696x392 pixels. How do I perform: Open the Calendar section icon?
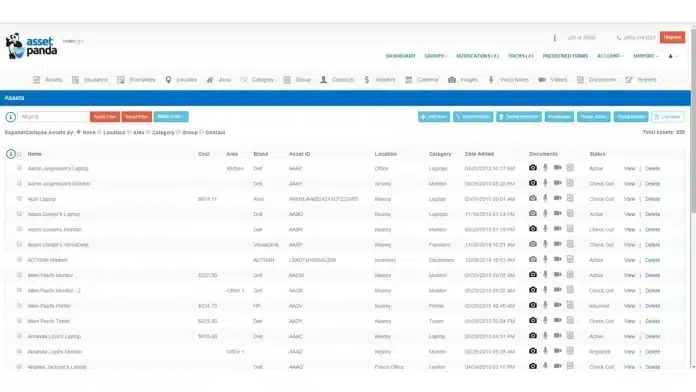pyautogui.click(x=408, y=80)
